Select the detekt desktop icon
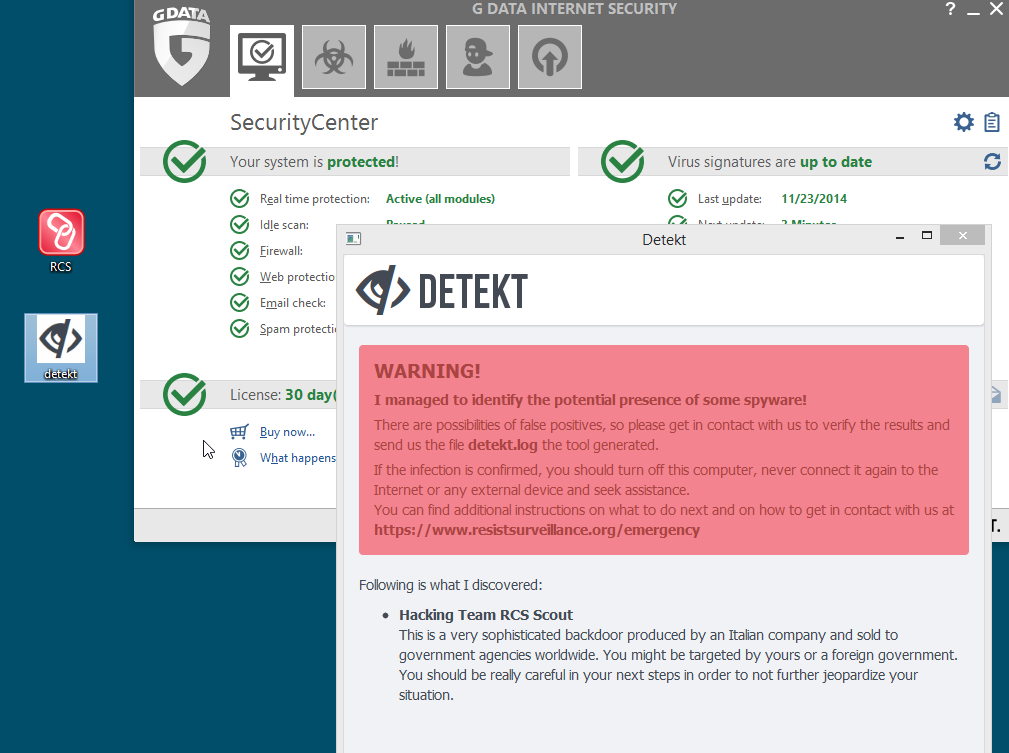Image resolution: width=1009 pixels, height=753 pixels. tap(61, 348)
